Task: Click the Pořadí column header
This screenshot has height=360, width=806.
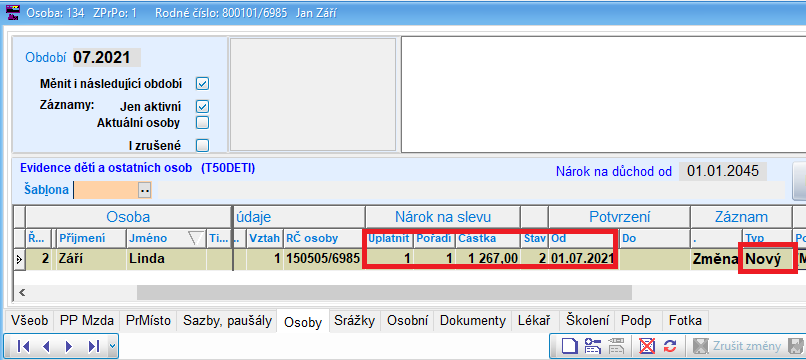Action: (434, 238)
